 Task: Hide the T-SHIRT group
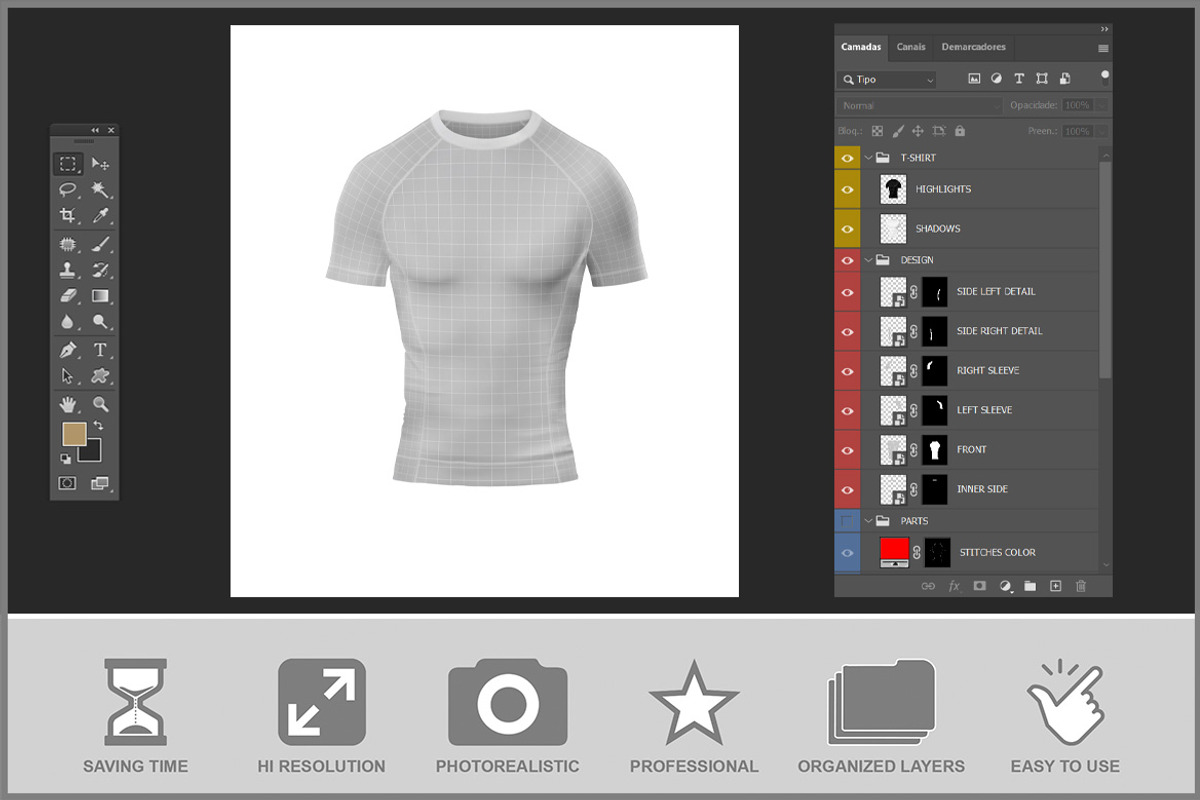click(847, 158)
